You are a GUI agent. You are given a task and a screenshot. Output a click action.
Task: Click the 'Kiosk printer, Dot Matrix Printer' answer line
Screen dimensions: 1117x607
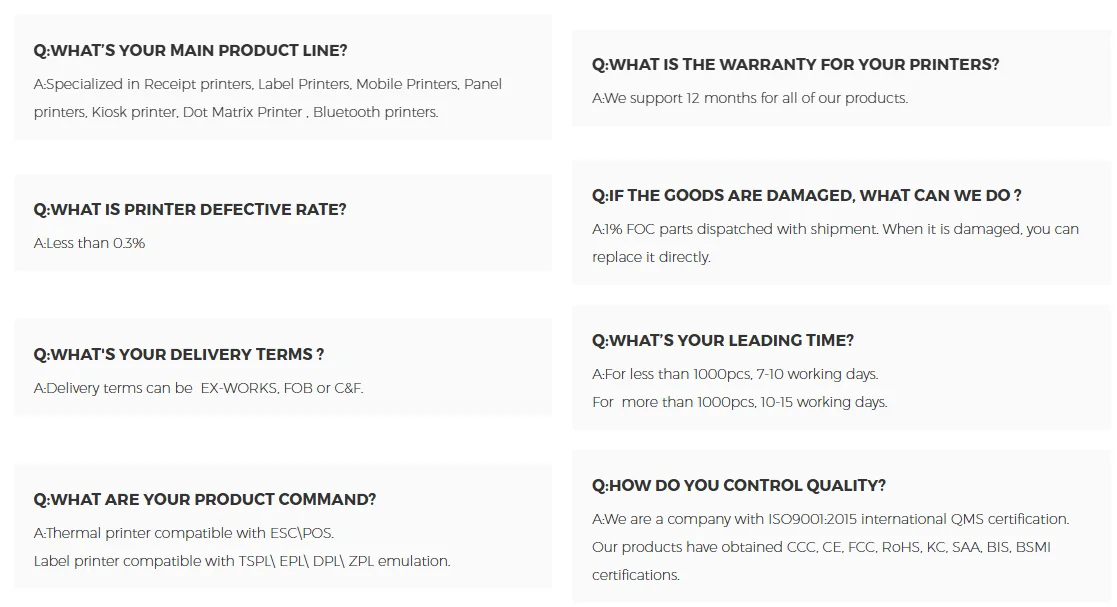[236, 113]
